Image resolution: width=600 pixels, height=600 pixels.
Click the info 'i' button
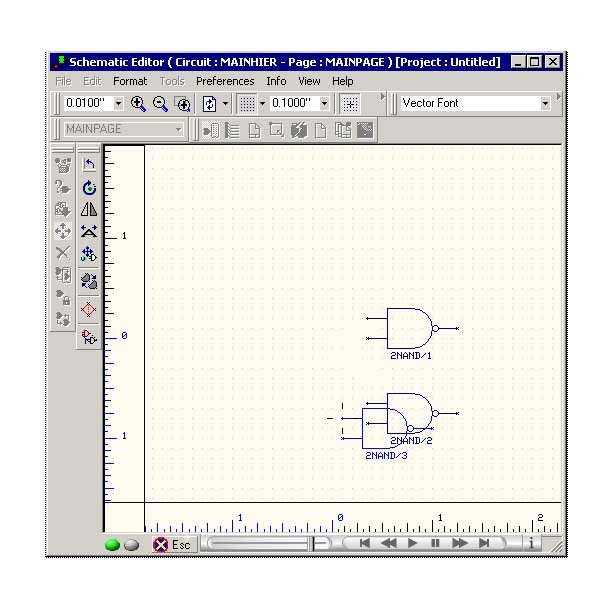[x=531, y=544]
